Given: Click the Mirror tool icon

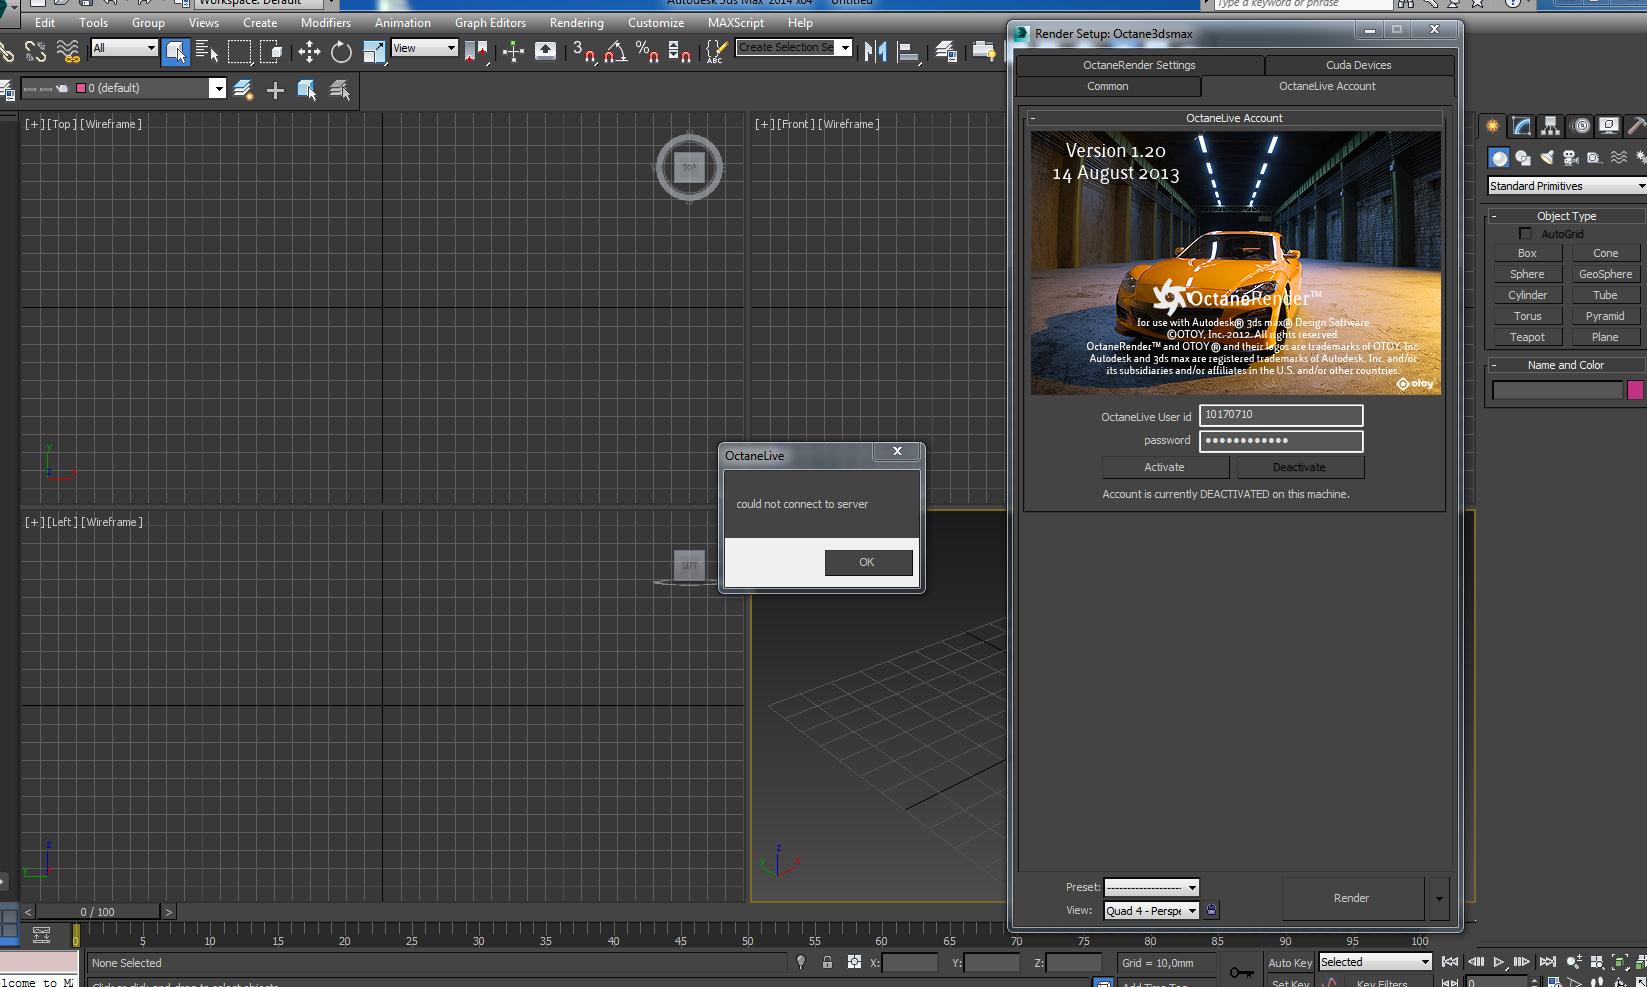Looking at the screenshot, I should click(876, 52).
